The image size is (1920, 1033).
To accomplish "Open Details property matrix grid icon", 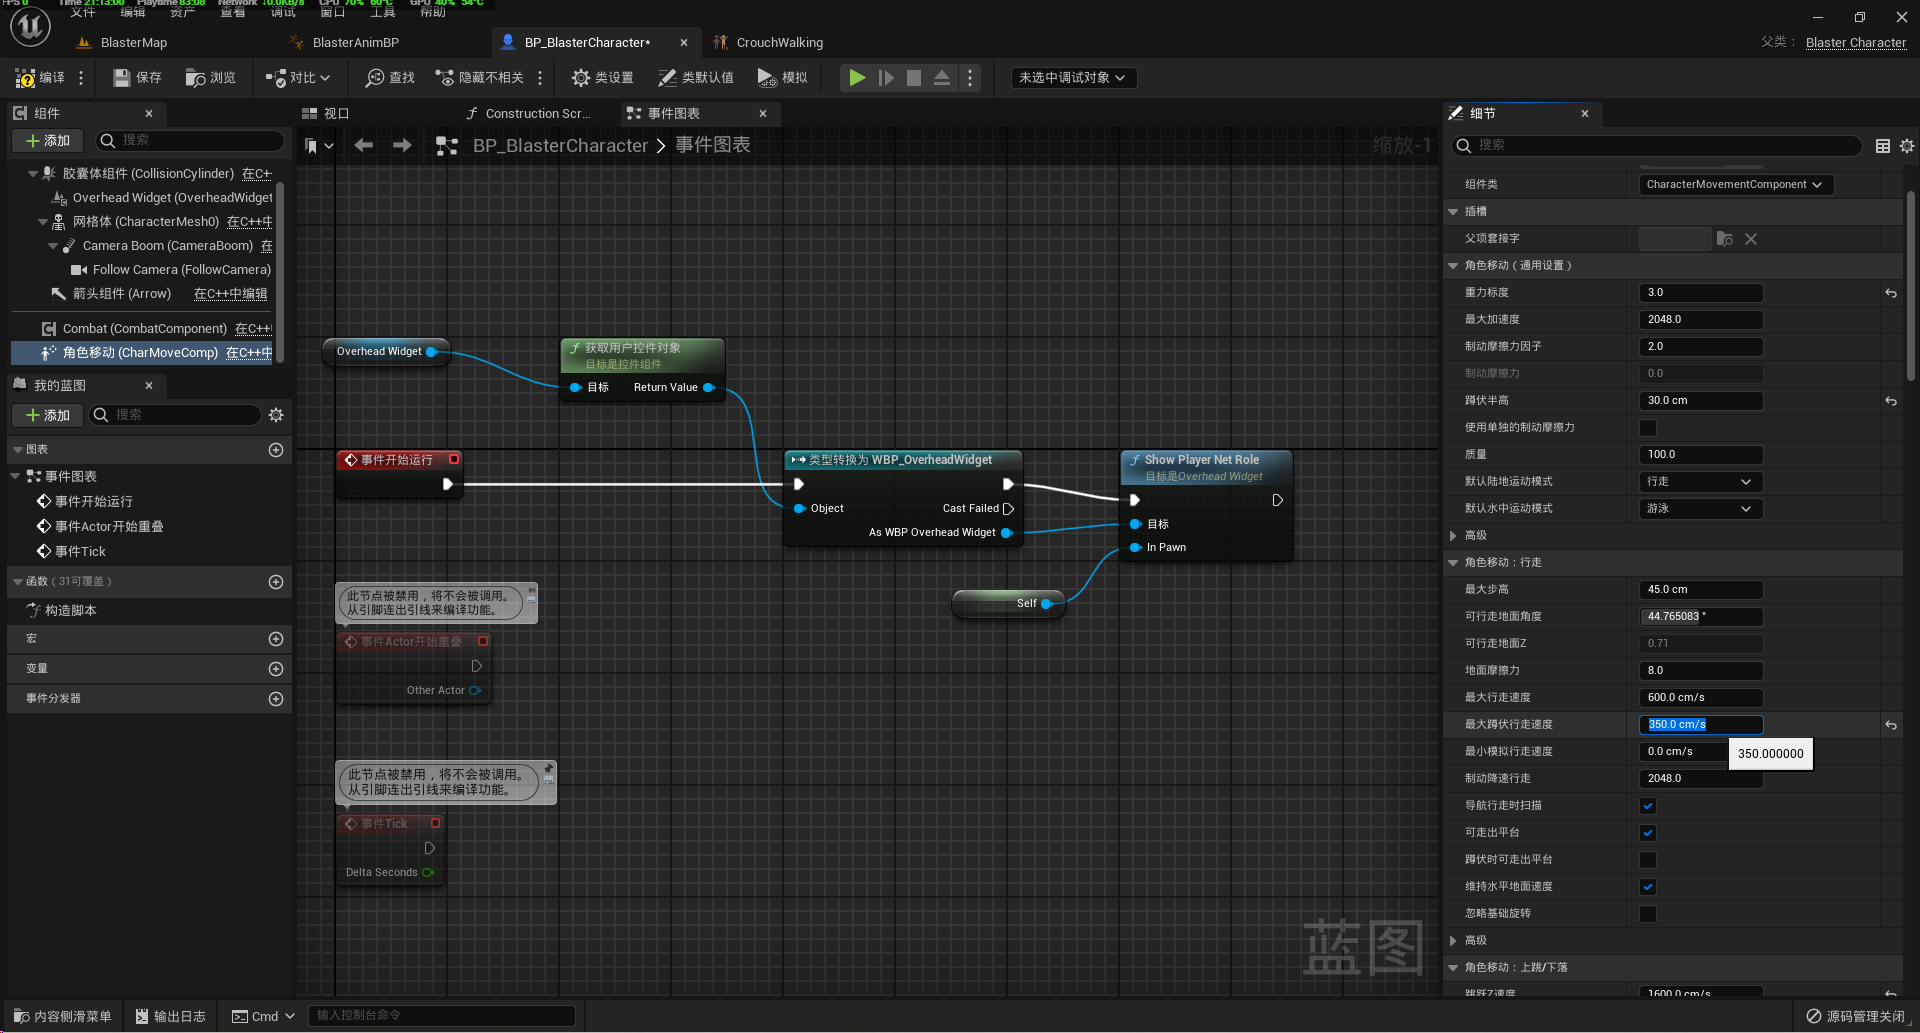I will pos(1882,146).
